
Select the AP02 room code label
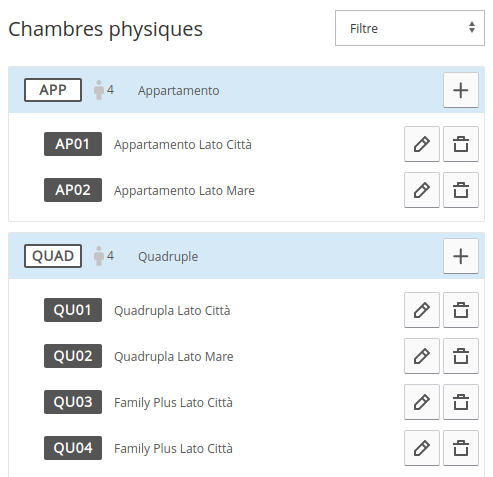point(73,190)
